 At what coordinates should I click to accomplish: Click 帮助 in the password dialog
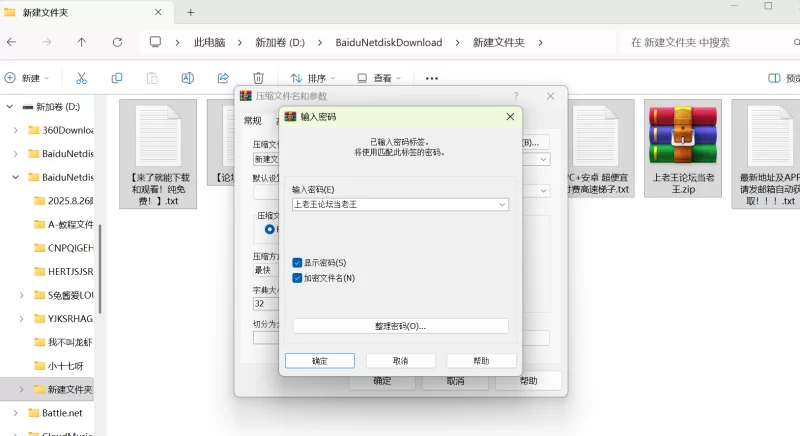(481, 361)
